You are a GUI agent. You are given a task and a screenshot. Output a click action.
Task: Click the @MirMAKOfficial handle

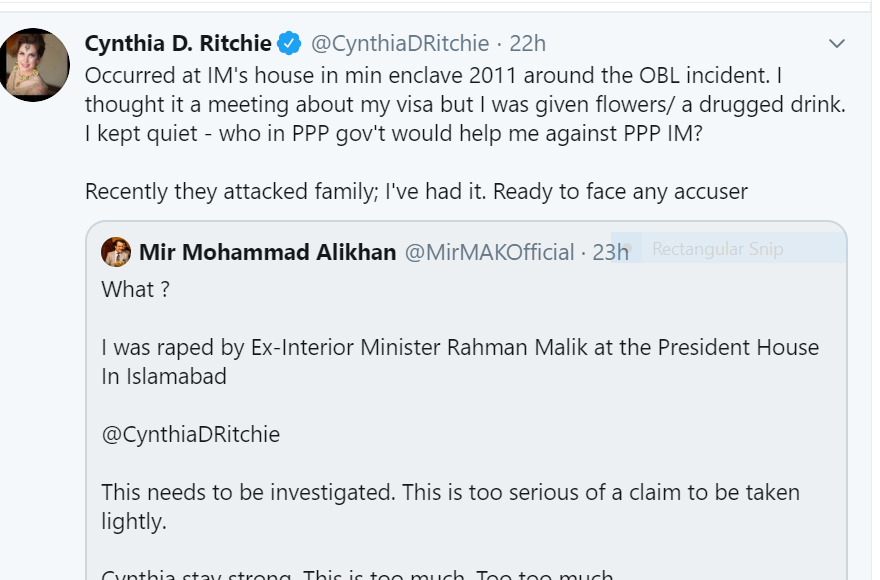tap(489, 252)
